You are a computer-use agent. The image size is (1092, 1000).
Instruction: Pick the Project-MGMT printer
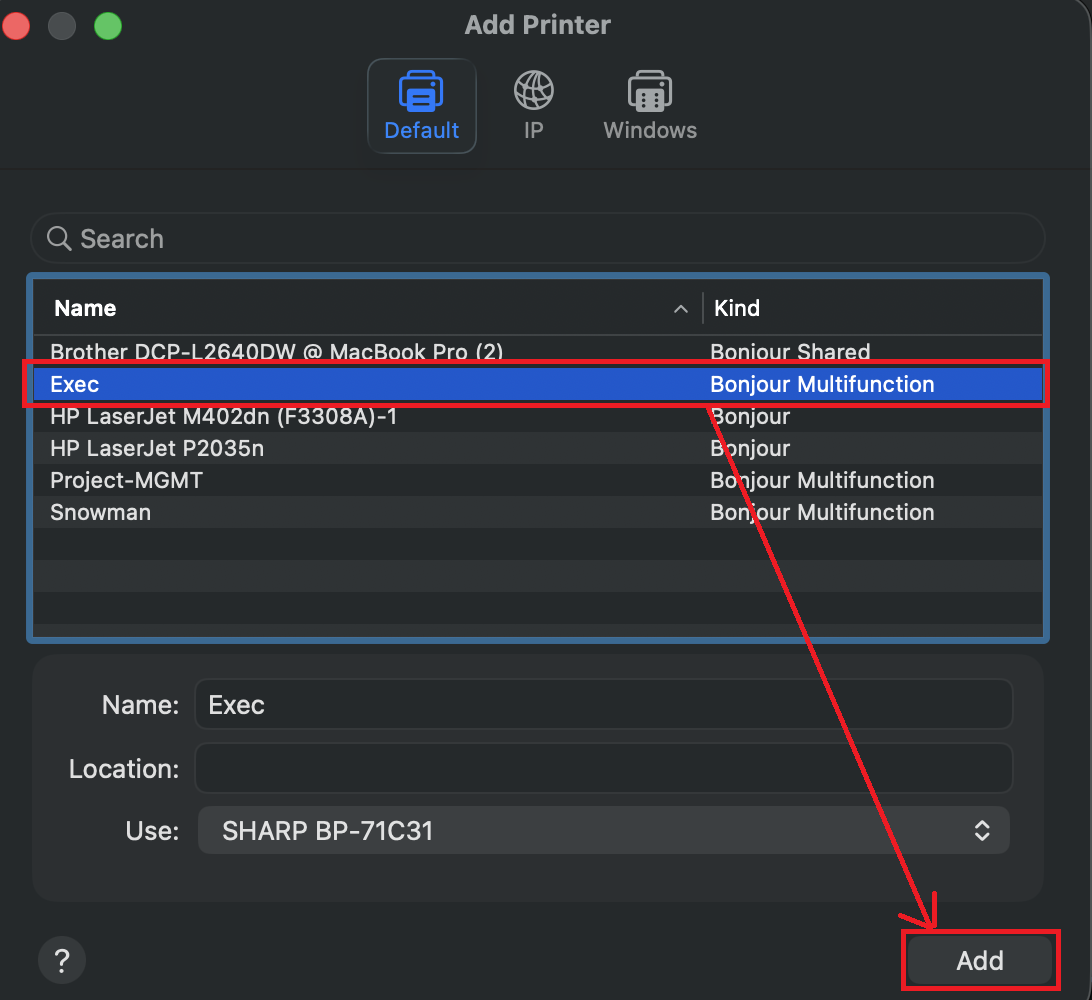pos(127,480)
